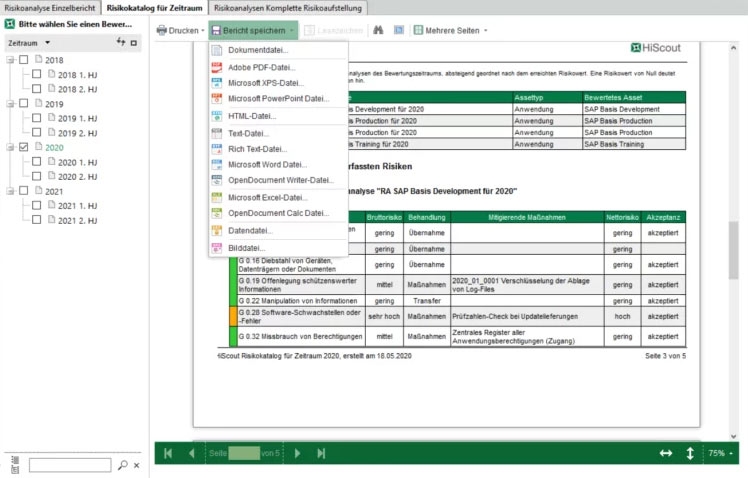Jump to last page of report
This screenshot has height=478, width=748.
tap(322, 453)
